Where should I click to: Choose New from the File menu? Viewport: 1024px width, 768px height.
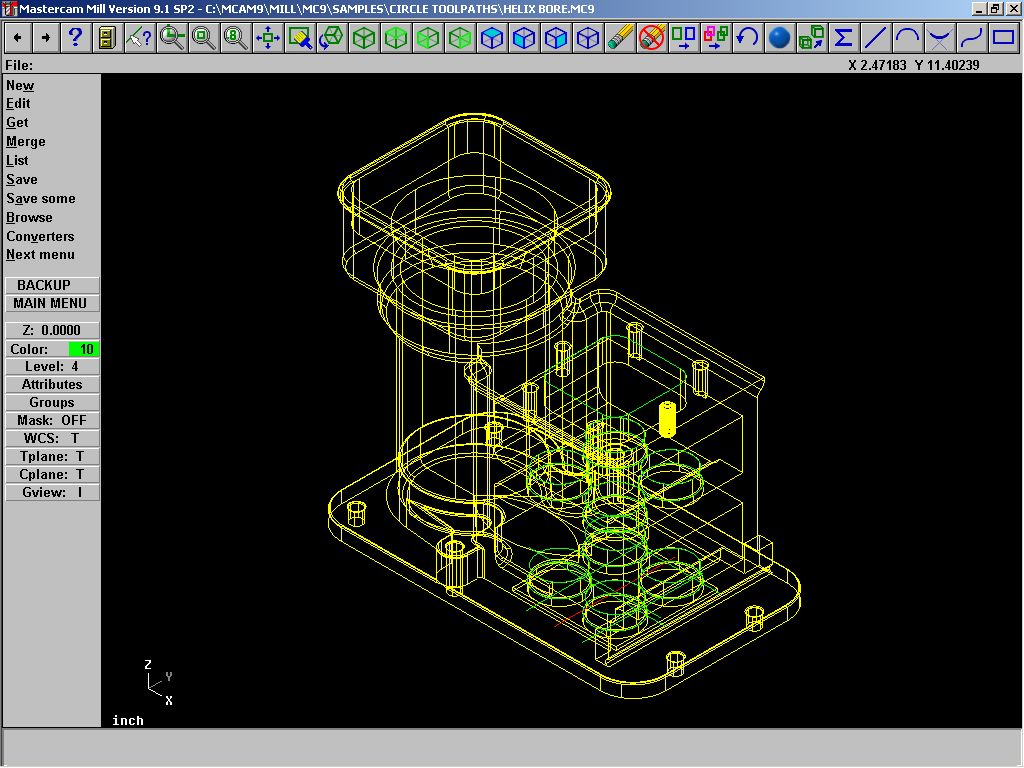point(20,86)
